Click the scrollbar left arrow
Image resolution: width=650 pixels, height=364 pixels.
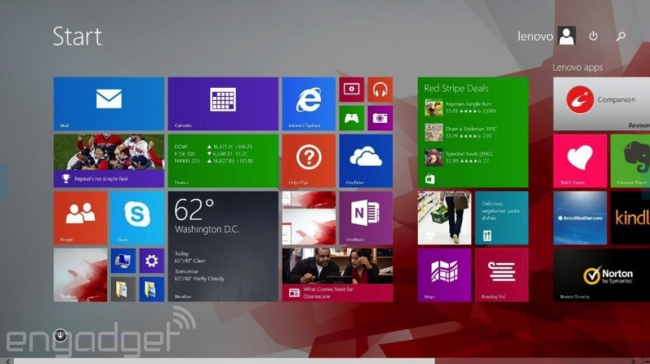8,361
